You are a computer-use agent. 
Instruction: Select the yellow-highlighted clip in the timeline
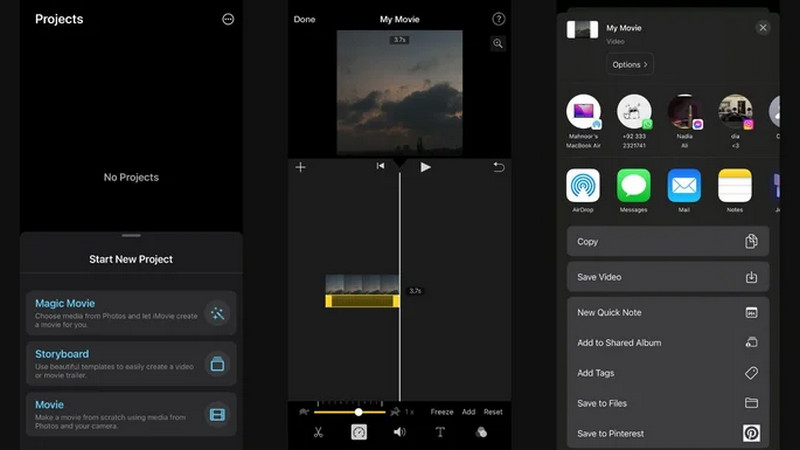[362, 291]
